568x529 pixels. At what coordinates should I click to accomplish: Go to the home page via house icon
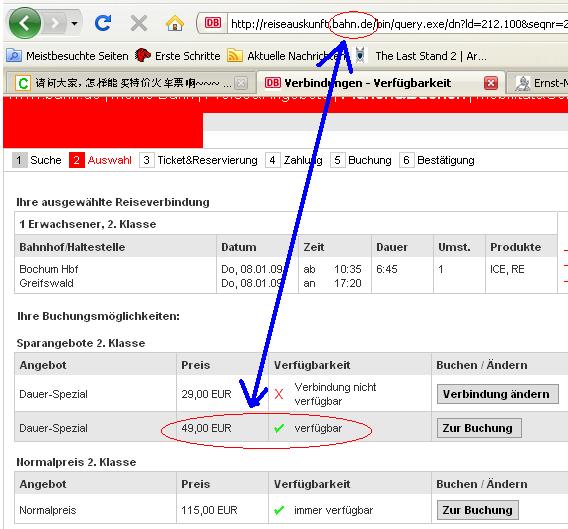(175, 24)
